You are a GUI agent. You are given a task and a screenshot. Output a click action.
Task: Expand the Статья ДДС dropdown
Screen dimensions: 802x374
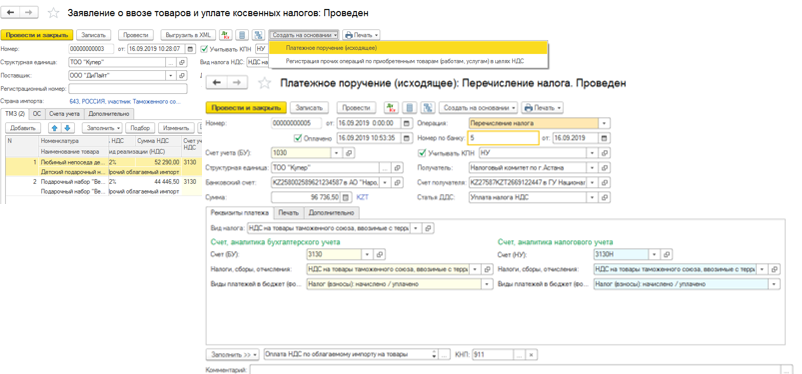pos(593,197)
